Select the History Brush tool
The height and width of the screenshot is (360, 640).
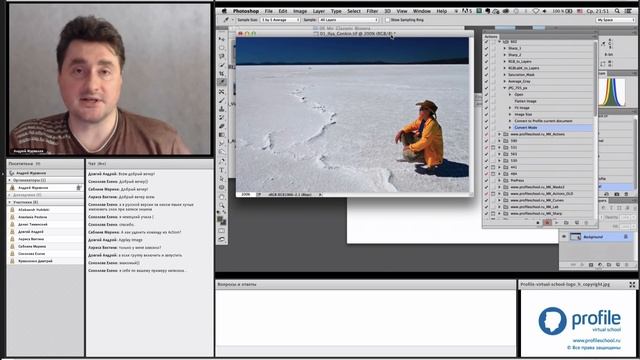point(222,118)
